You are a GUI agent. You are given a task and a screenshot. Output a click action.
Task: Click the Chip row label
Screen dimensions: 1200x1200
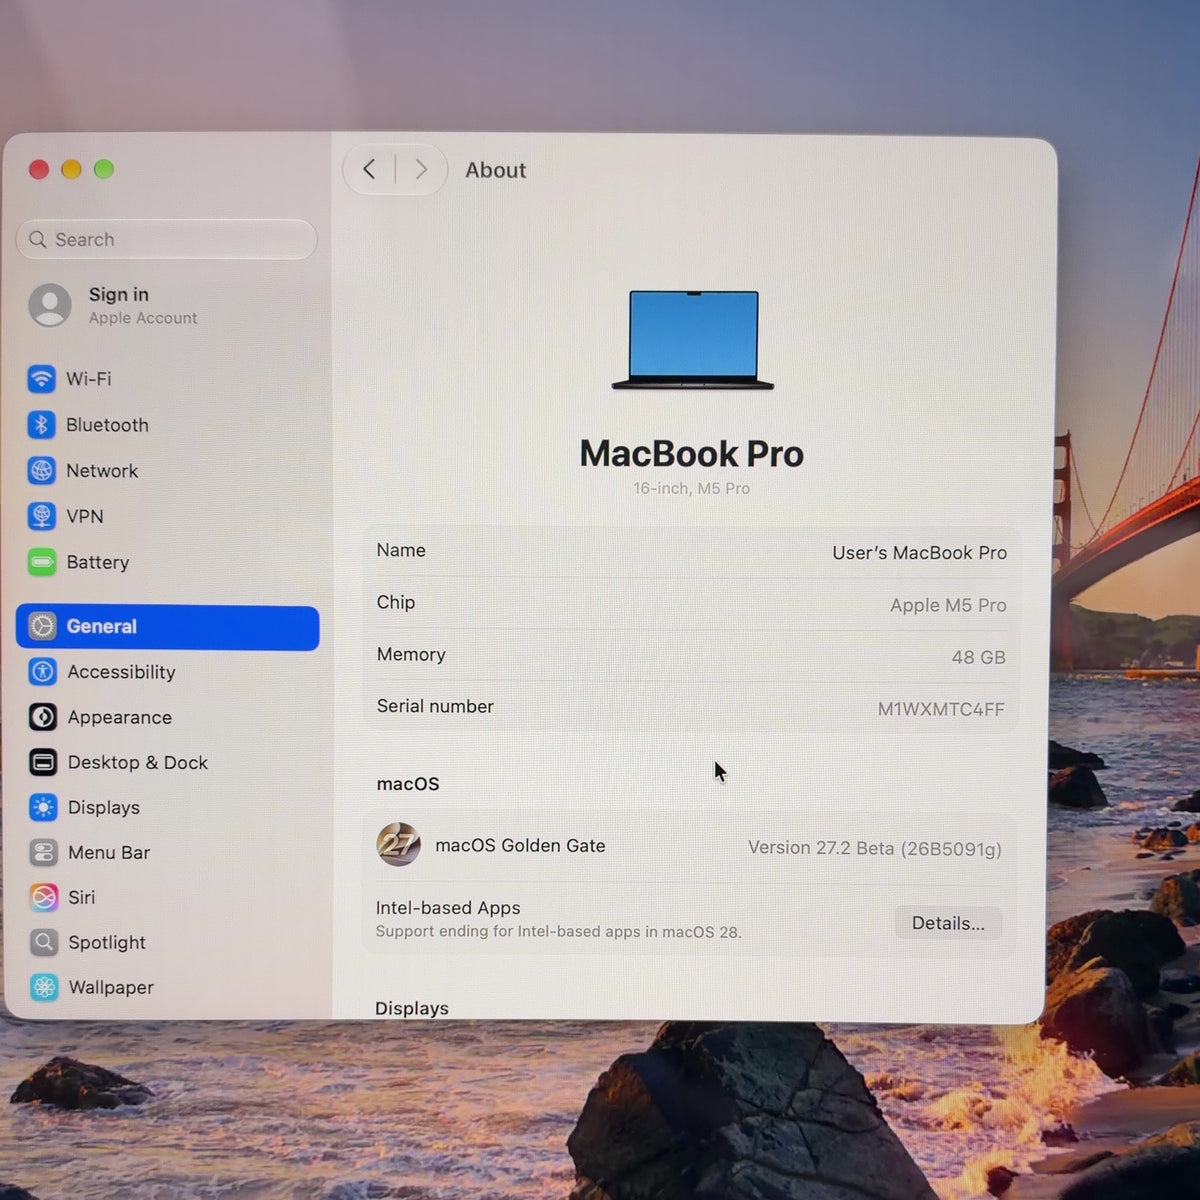pyautogui.click(x=396, y=602)
